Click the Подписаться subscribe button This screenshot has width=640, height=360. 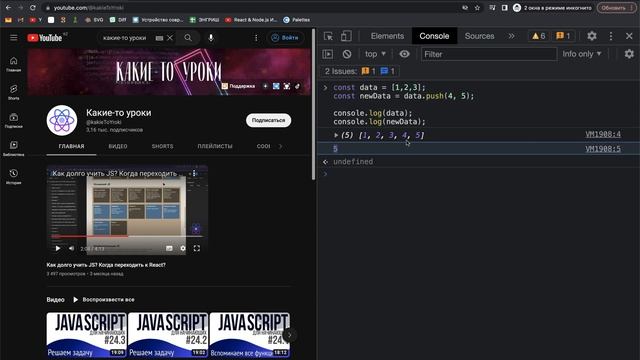point(268,120)
